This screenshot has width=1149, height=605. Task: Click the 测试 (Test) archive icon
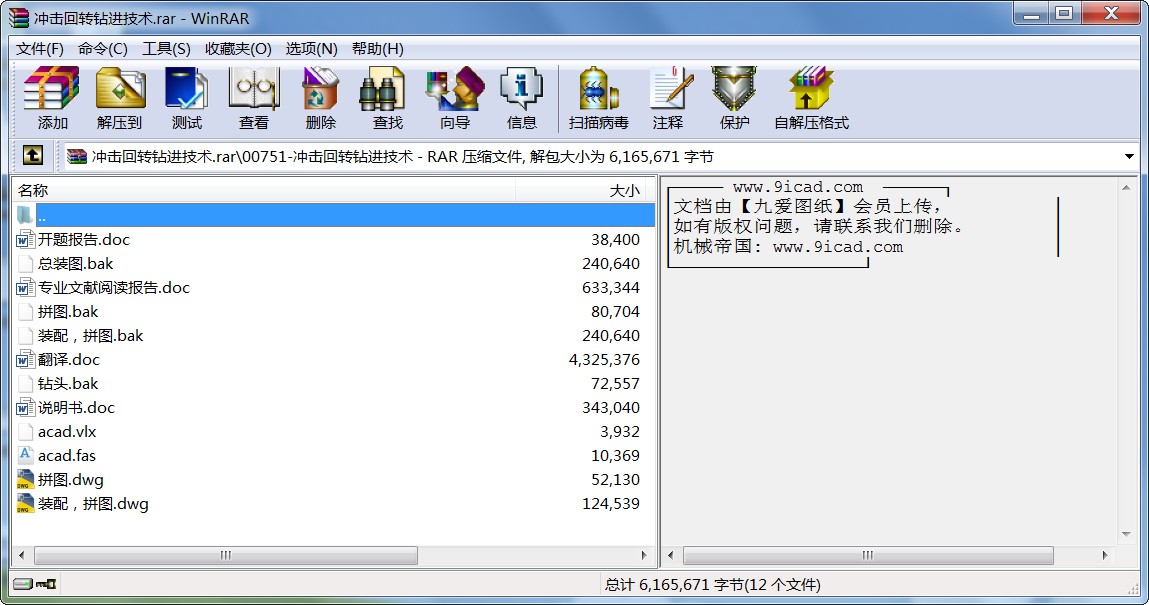coord(185,97)
